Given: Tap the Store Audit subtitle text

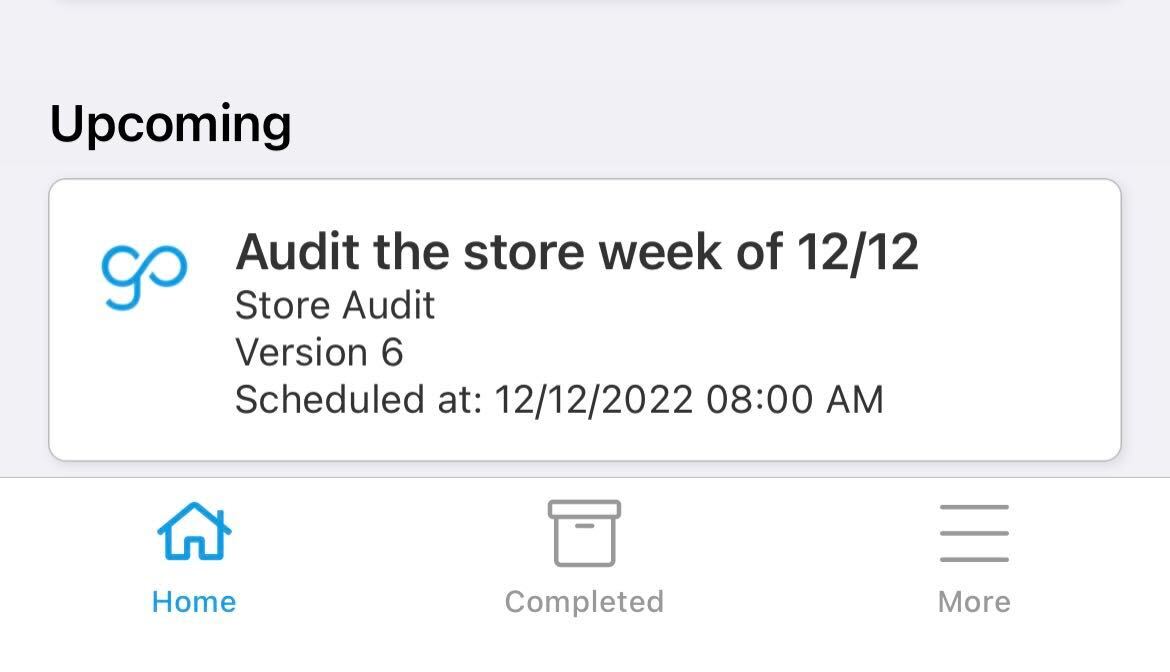Looking at the screenshot, I should point(334,305).
